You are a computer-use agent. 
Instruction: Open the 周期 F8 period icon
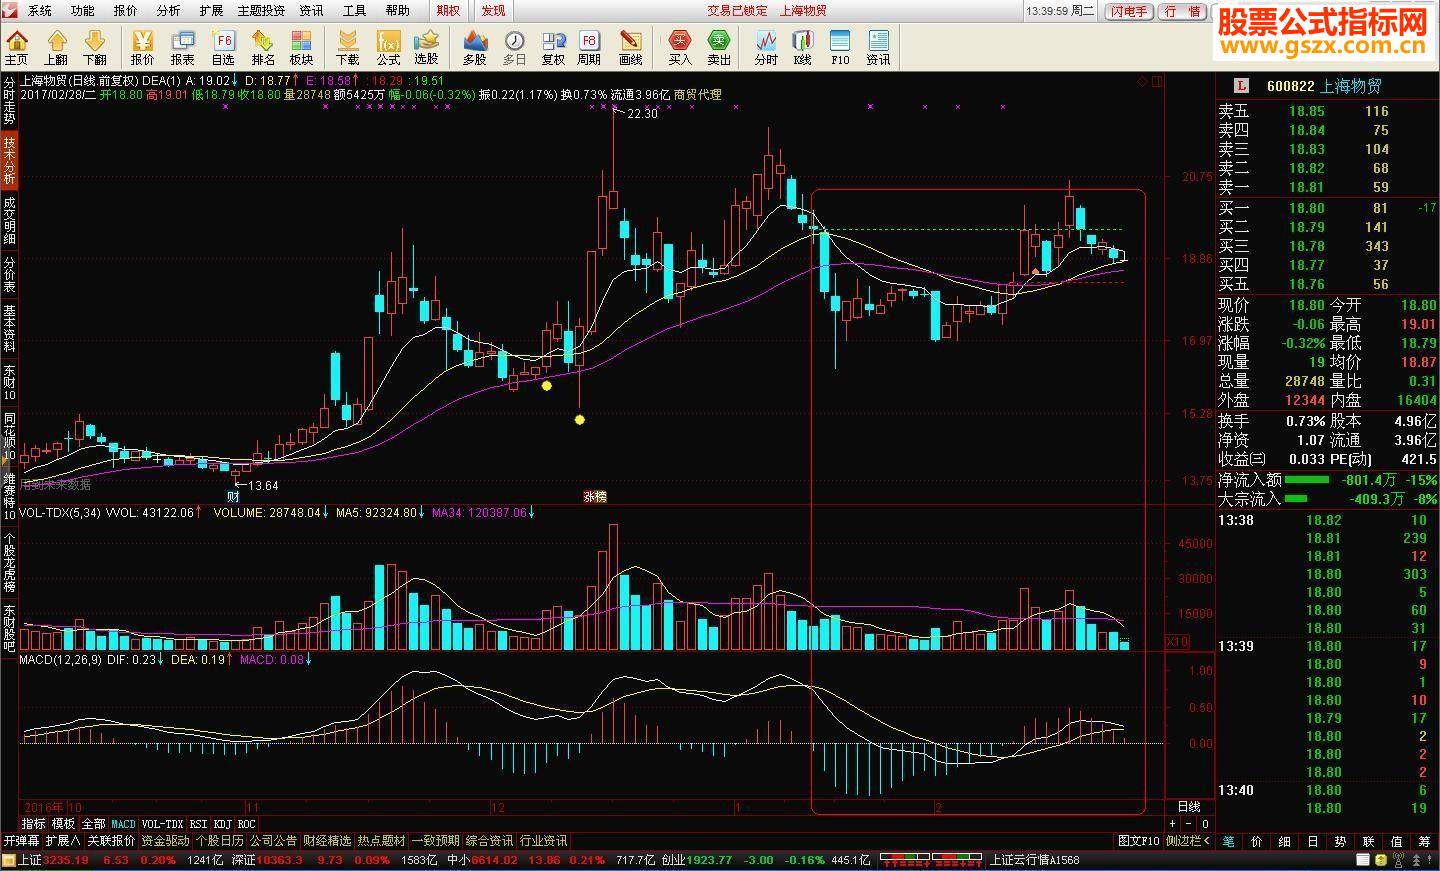click(x=589, y=47)
